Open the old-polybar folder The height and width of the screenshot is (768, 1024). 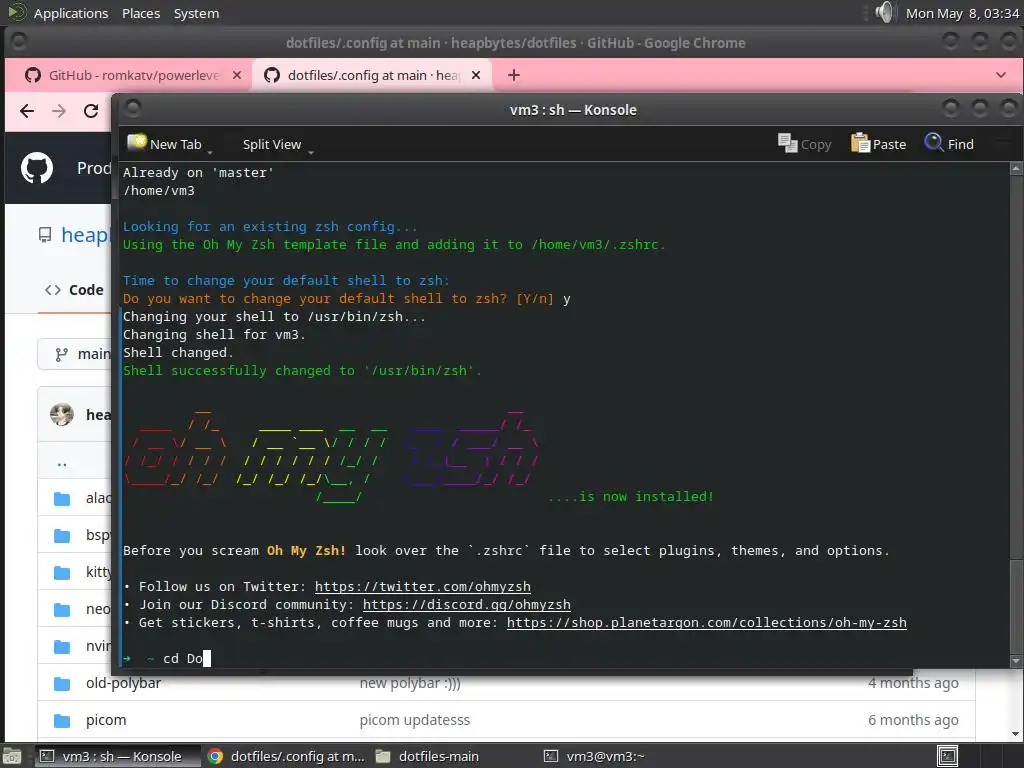[123, 683]
